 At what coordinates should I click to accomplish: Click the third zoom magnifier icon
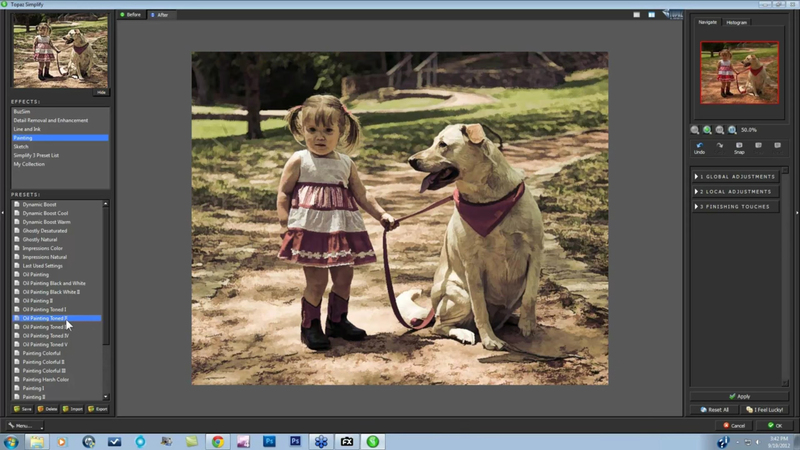pos(720,130)
